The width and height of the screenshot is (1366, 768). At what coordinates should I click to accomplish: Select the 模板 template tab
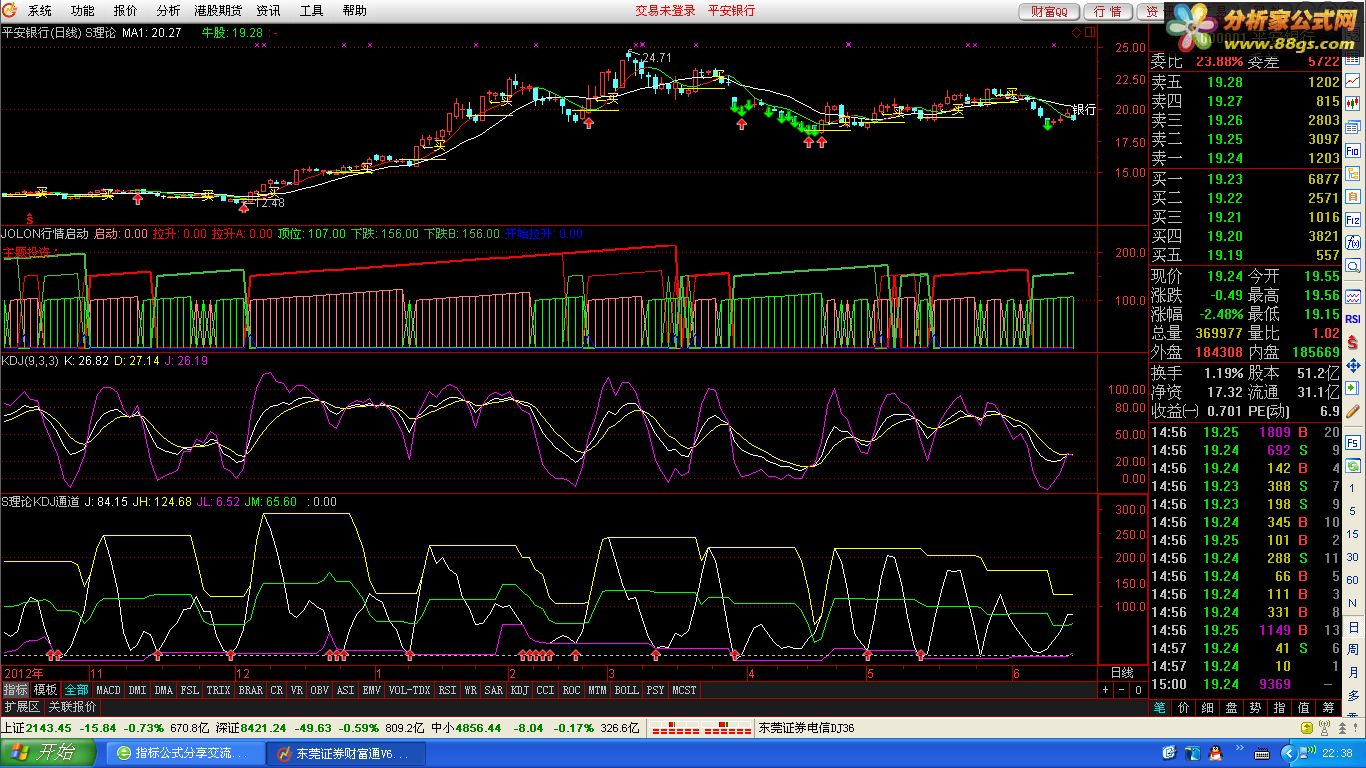coord(45,690)
